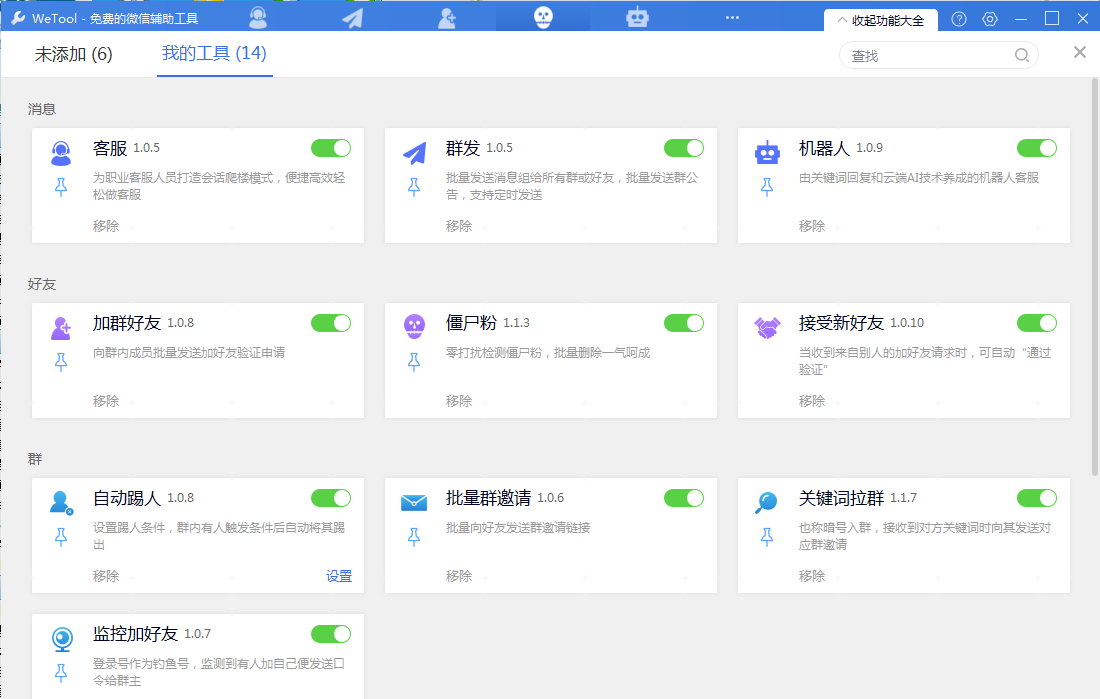Switch off the 自动踢人 toggle
Image resolution: width=1100 pixels, height=699 pixels.
tap(331, 498)
